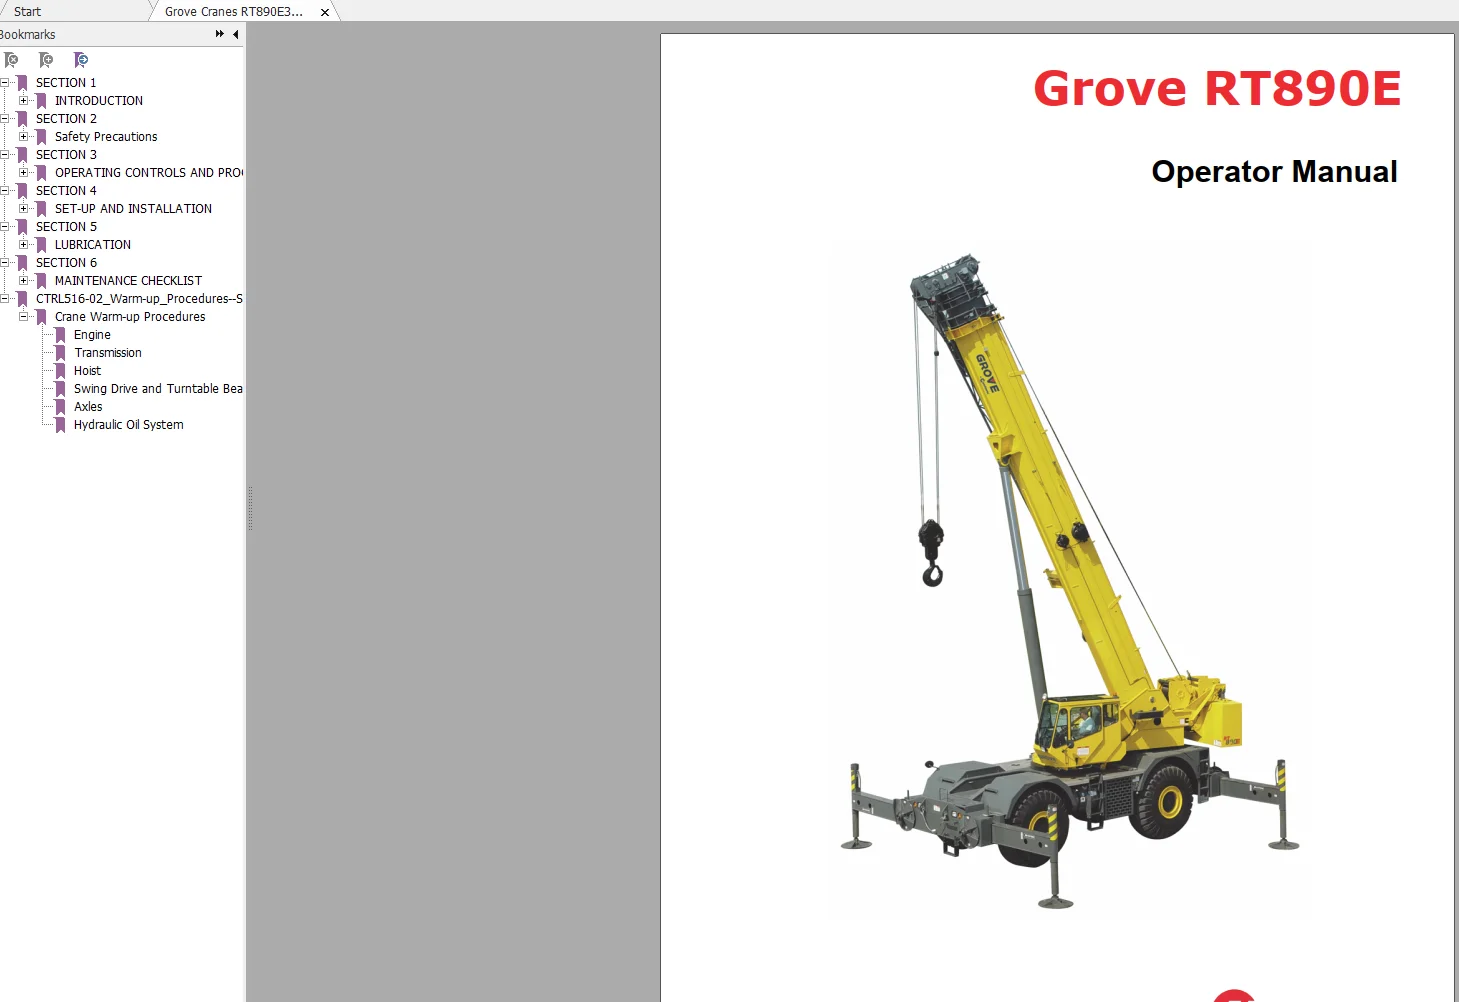Image resolution: width=1459 pixels, height=1002 pixels.
Task: Collapse the SECTION 4 bookmark node
Action: 5,191
